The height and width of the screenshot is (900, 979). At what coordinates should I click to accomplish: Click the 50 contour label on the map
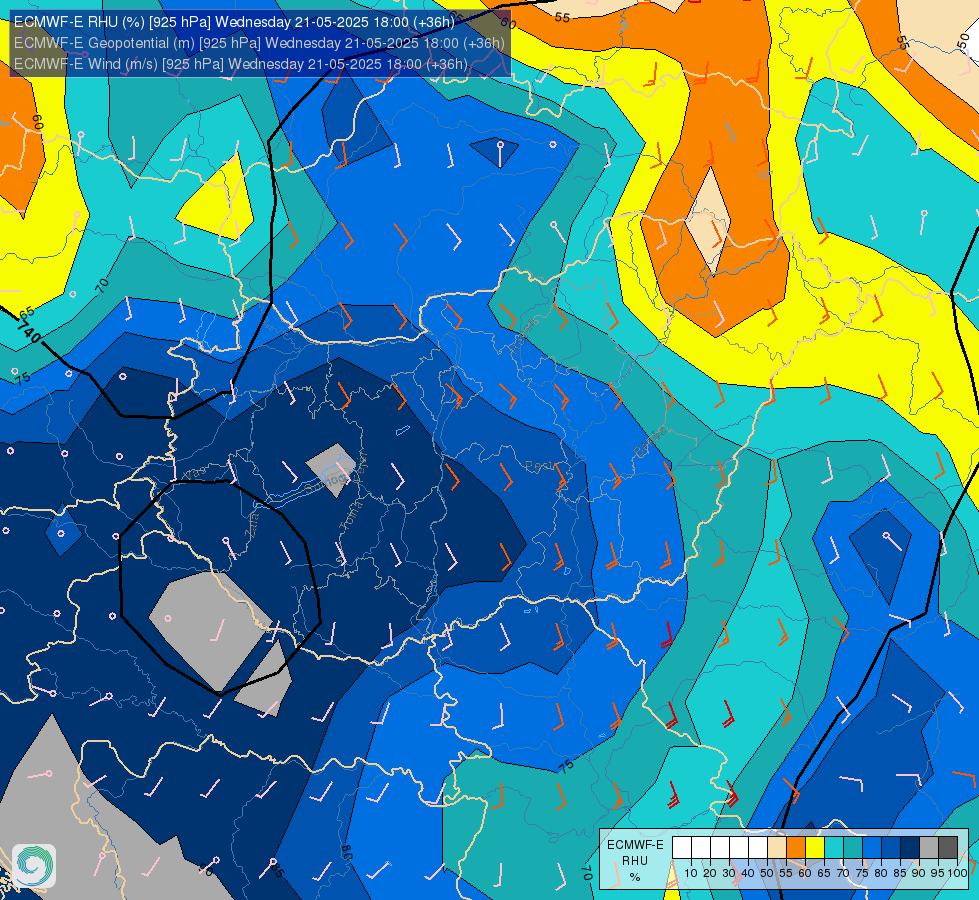963,42
